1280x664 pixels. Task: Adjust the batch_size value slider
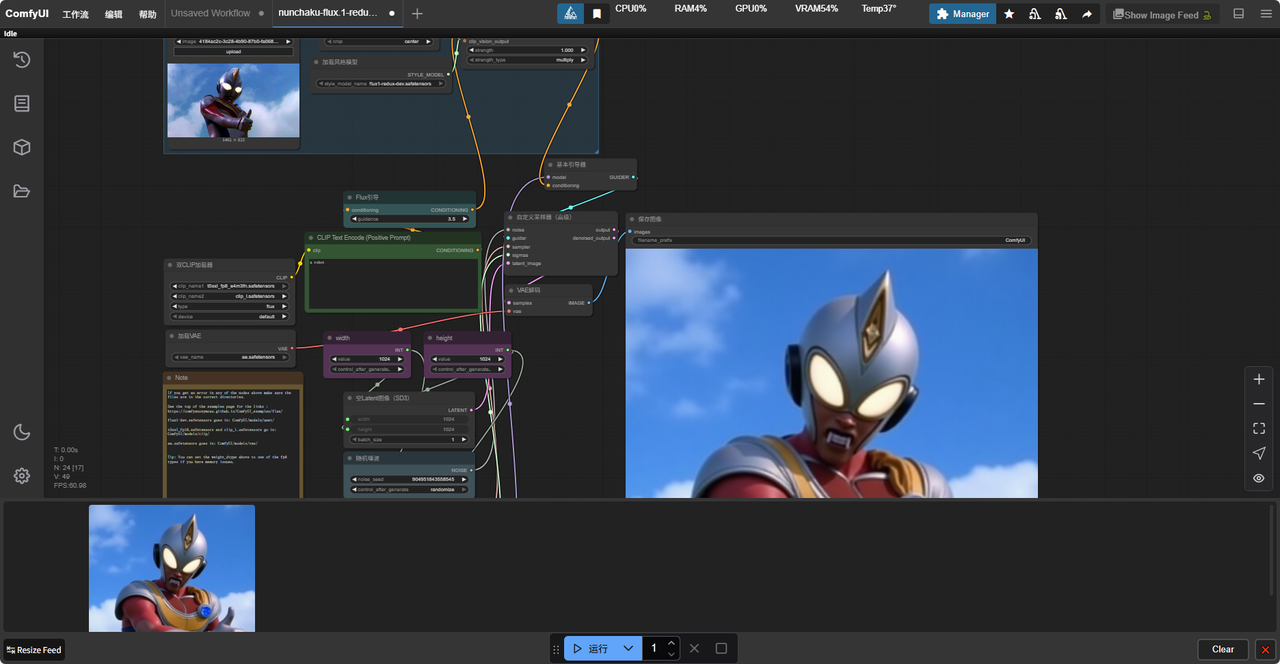pos(408,439)
